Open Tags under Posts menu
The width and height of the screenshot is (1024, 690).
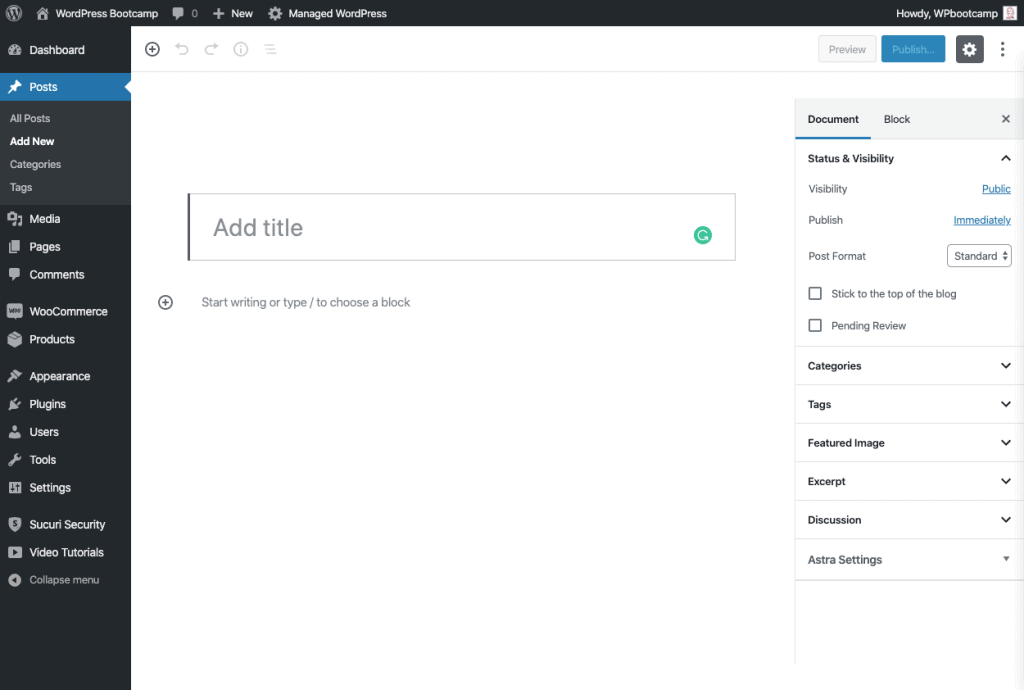click(x=21, y=187)
